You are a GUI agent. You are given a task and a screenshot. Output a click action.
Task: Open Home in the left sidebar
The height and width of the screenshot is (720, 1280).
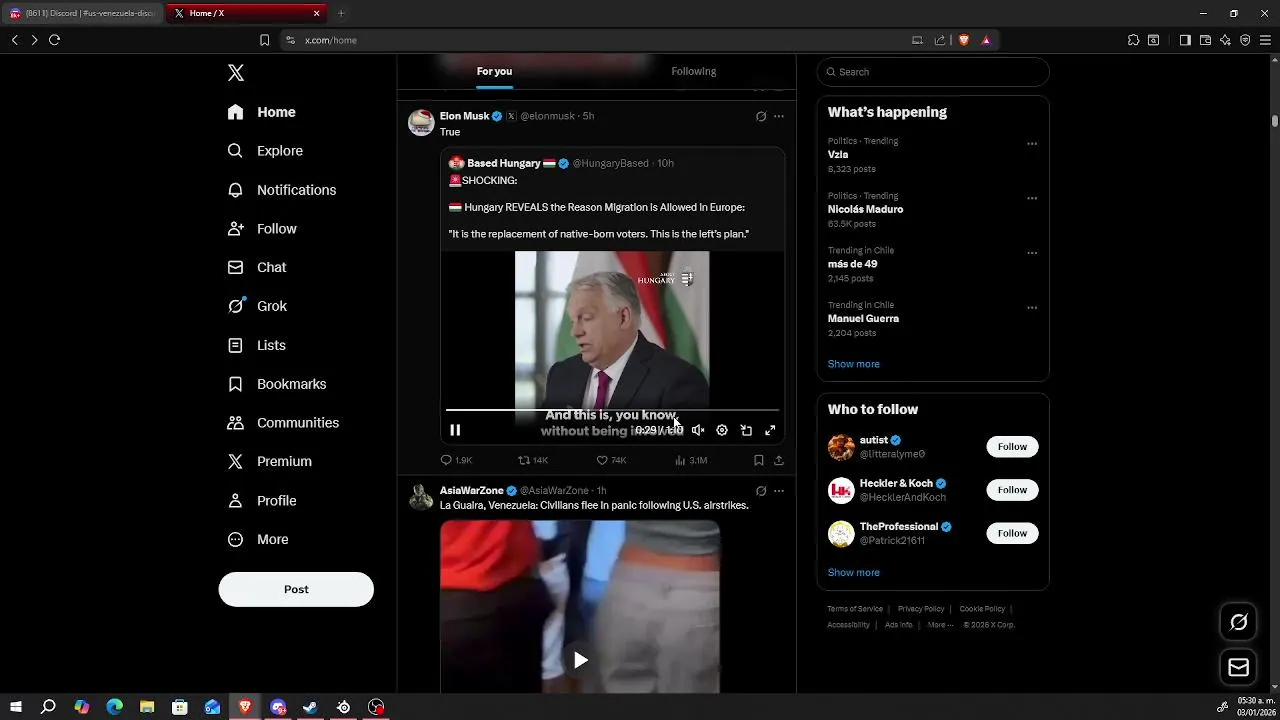pos(261,112)
